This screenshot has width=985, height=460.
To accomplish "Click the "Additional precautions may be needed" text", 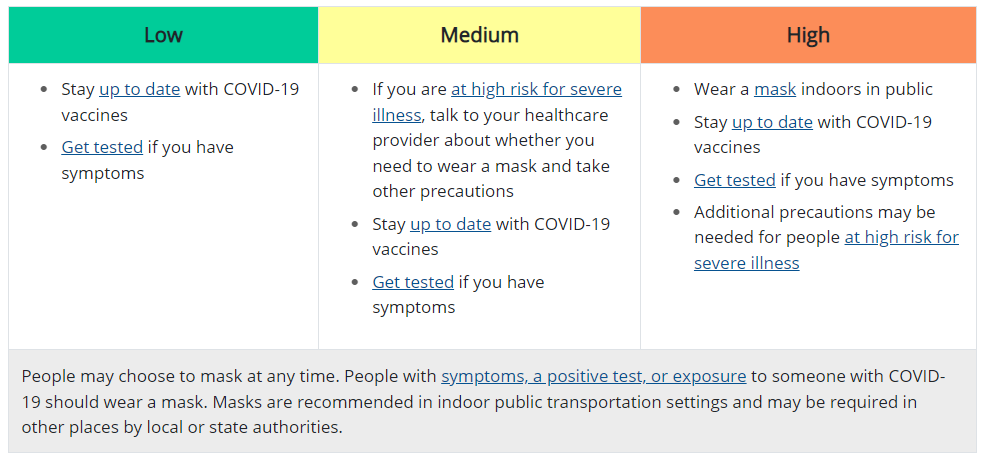I will (814, 212).
